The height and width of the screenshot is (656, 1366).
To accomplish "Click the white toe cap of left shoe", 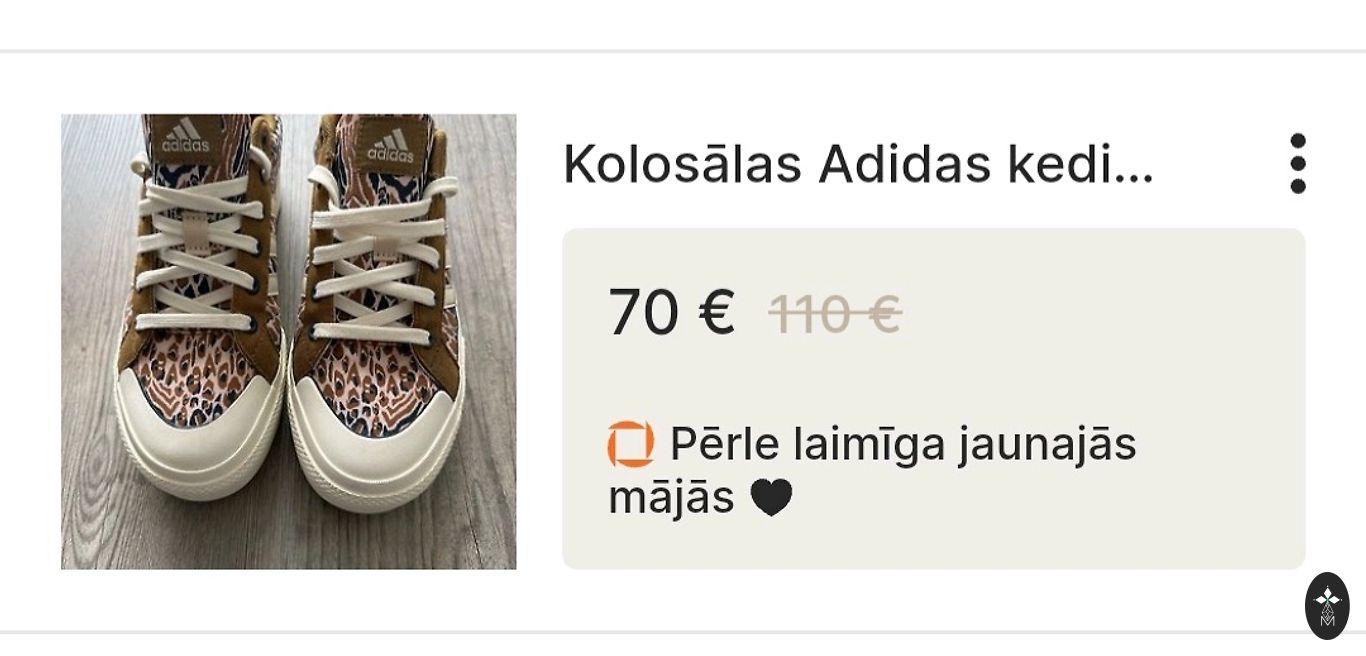I will [x=198, y=440].
